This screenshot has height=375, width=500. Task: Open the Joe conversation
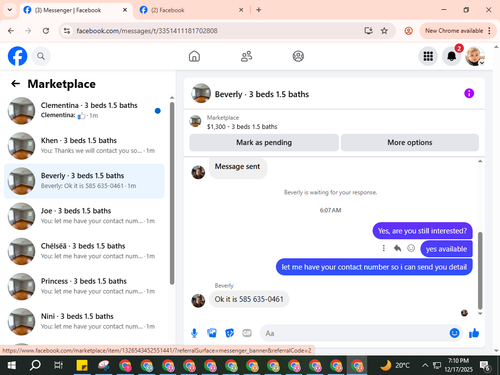click(84, 216)
